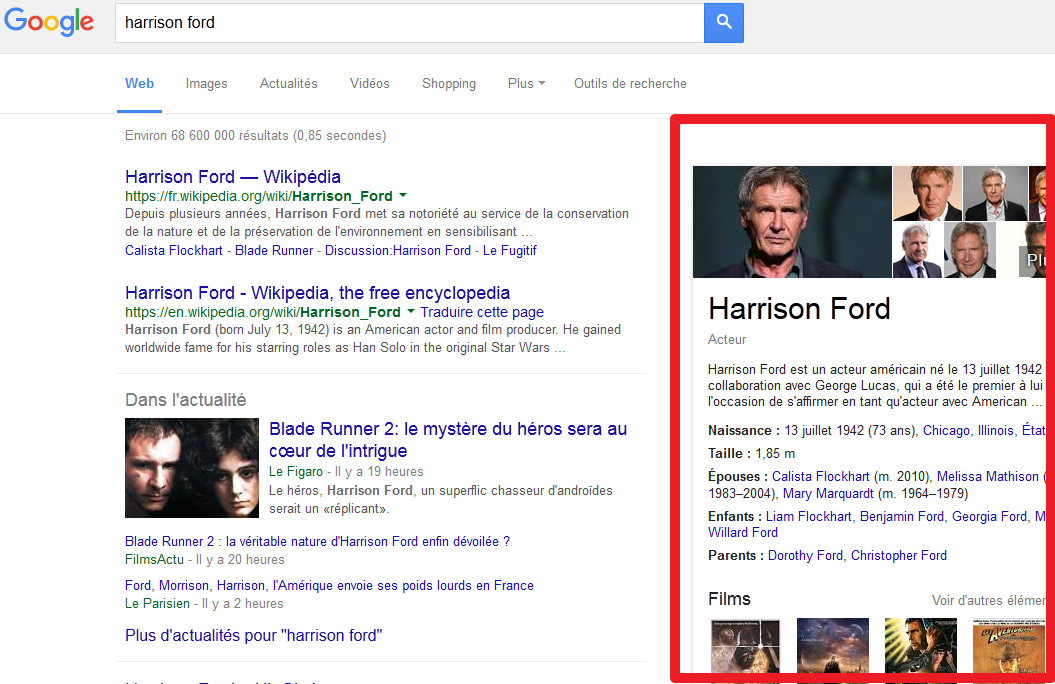This screenshot has width=1055, height=684.
Task: Open Calista Flockhart link under Épouses
Action: (x=820, y=476)
